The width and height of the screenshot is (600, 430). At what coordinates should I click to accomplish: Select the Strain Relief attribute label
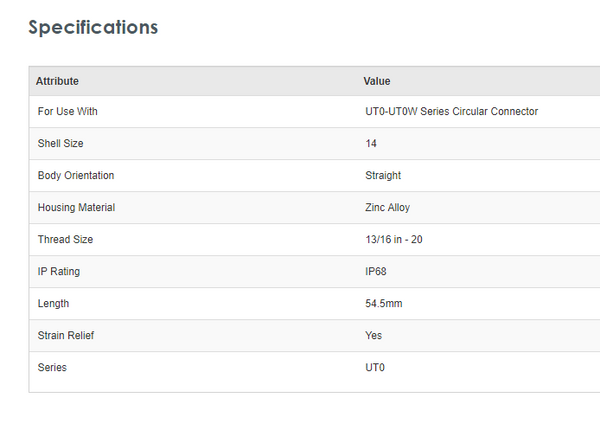click(x=66, y=336)
